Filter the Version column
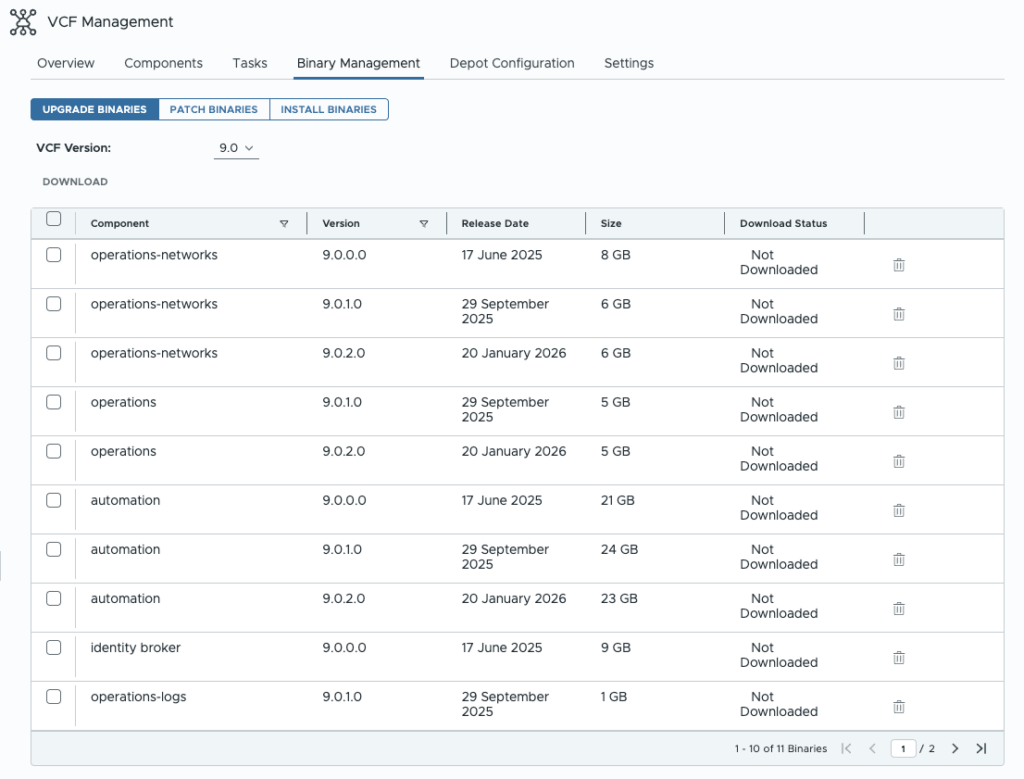 point(424,224)
